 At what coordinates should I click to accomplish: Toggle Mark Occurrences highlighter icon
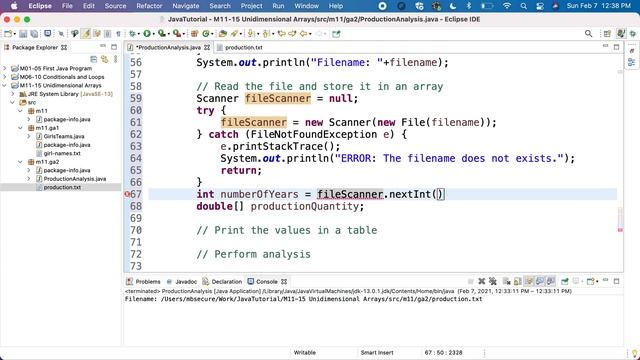86,34
